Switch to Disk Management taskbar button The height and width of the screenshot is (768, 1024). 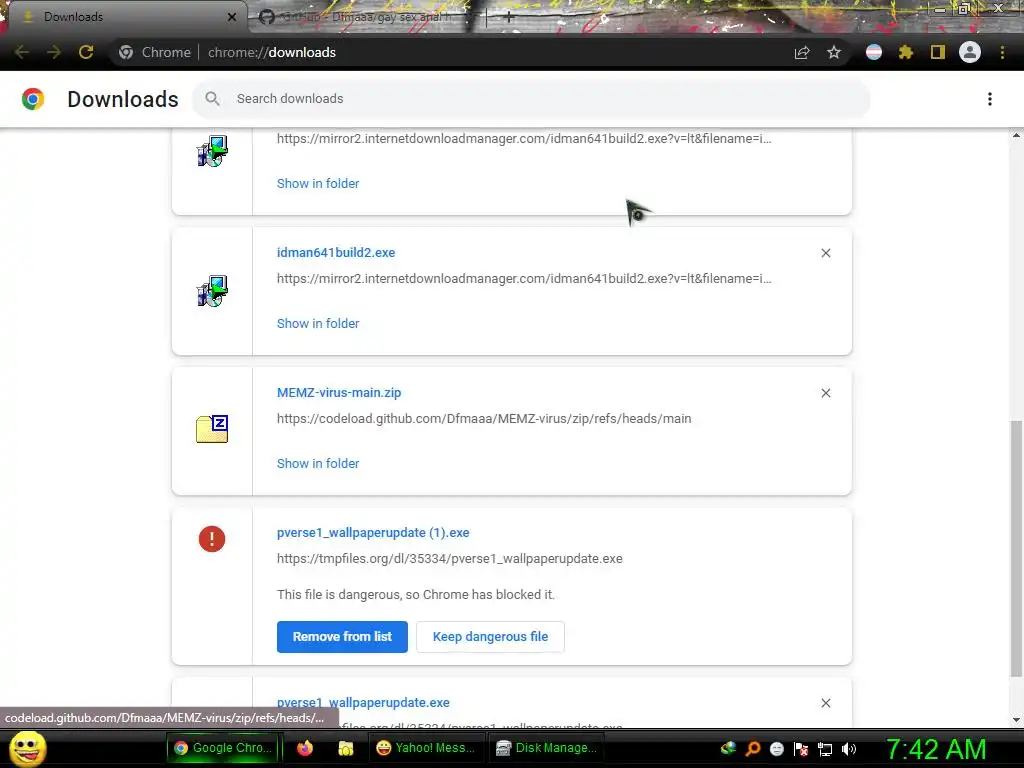point(547,748)
